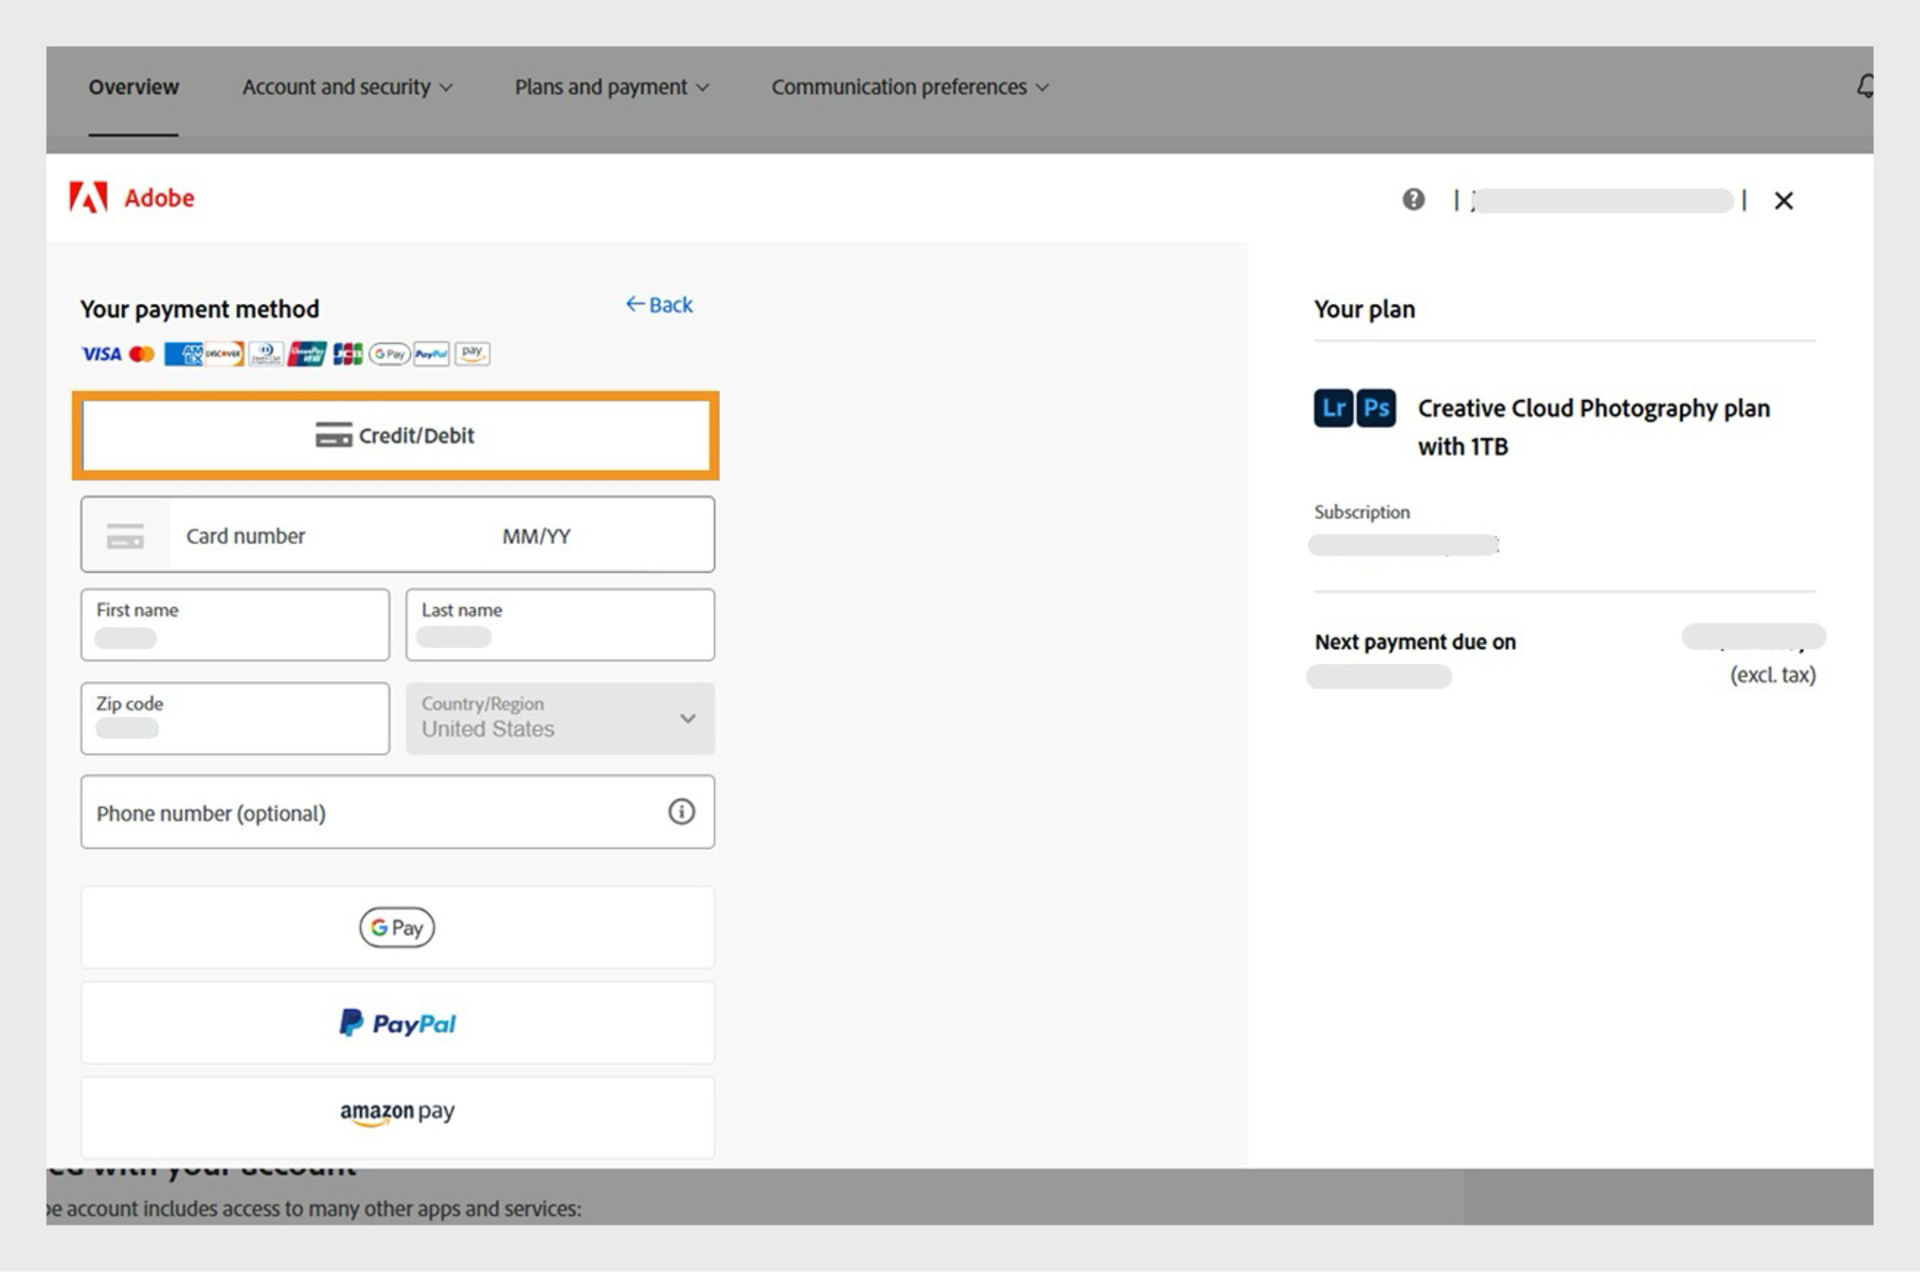Pay with the G Pay button
Viewport: 1920px width, 1272px height.
[397, 927]
